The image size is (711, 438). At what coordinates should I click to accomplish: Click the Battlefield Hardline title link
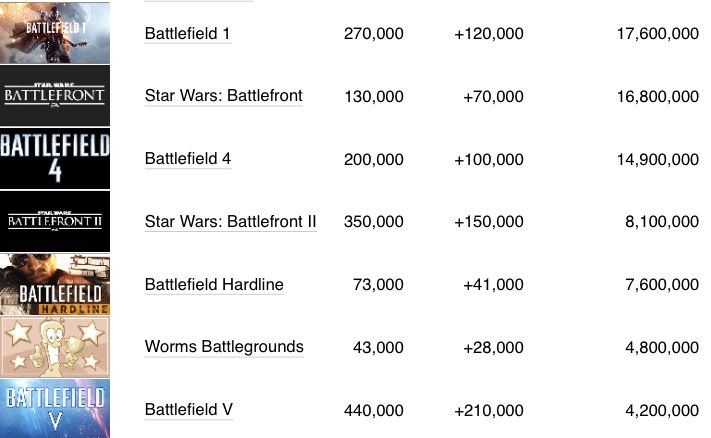click(x=214, y=285)
